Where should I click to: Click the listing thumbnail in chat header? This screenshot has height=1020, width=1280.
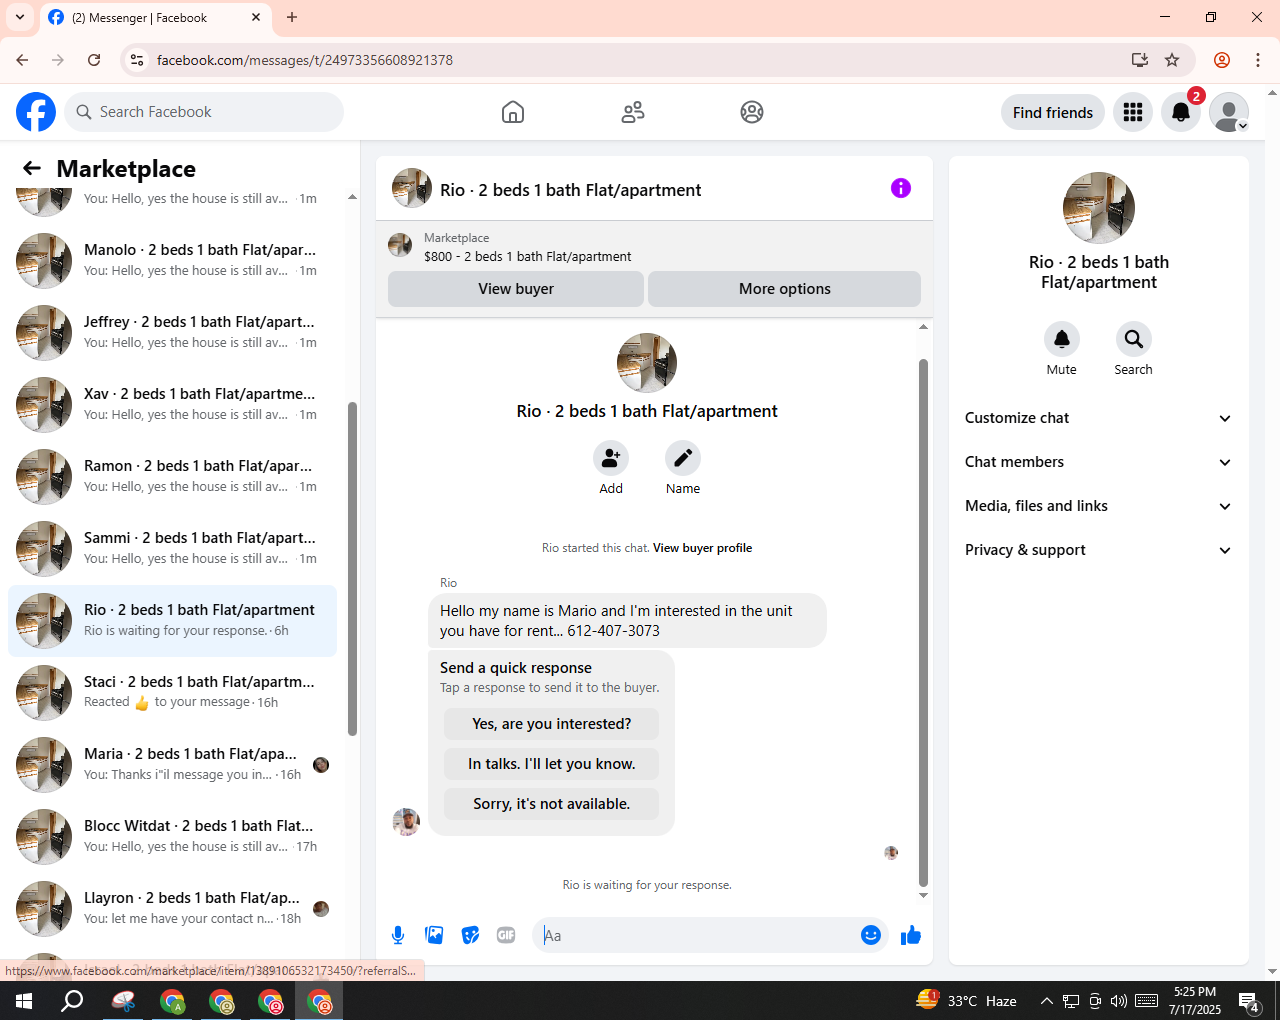412,188
